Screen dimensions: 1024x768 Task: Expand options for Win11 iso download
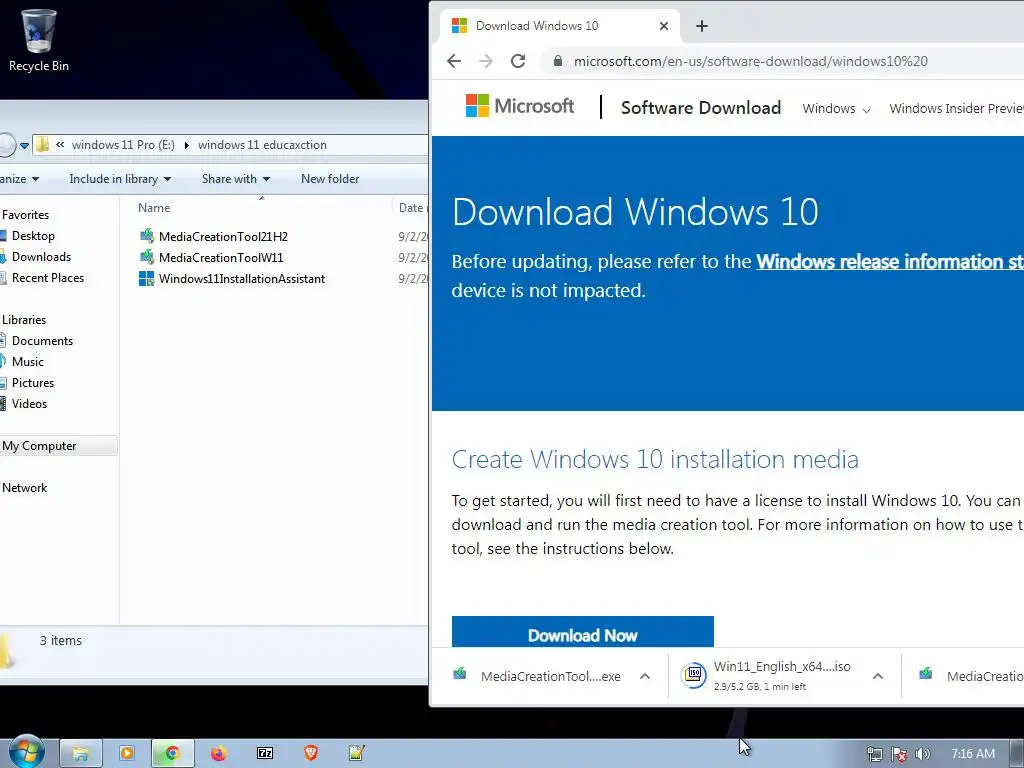878,677
